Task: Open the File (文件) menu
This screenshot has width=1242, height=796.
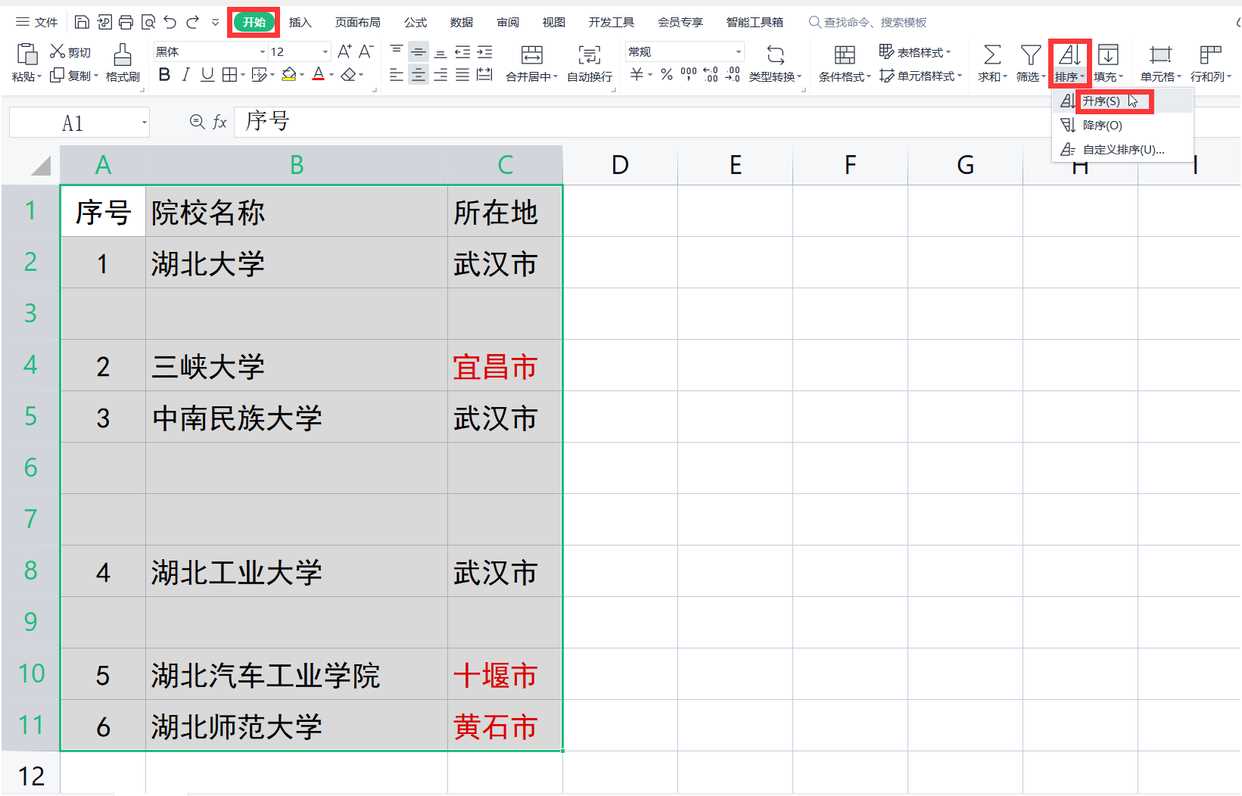Action: click(x=37, y=22)
